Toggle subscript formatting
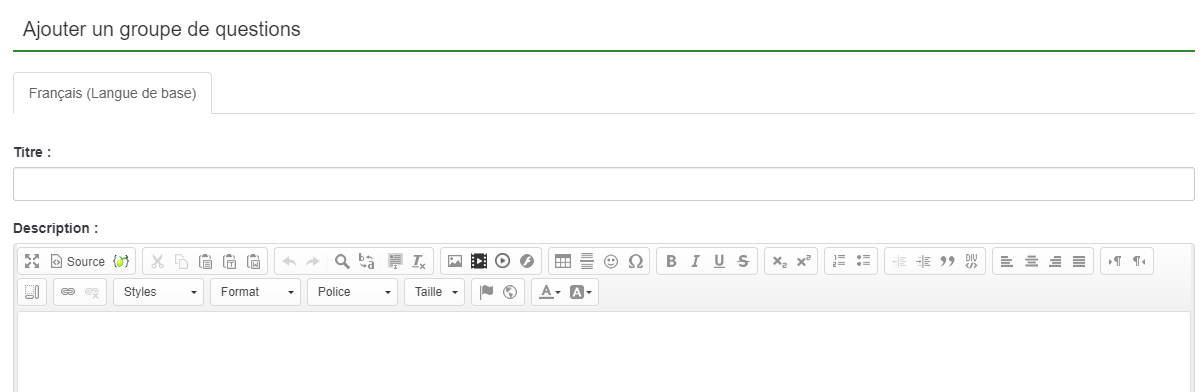 [x=779, y=262]
